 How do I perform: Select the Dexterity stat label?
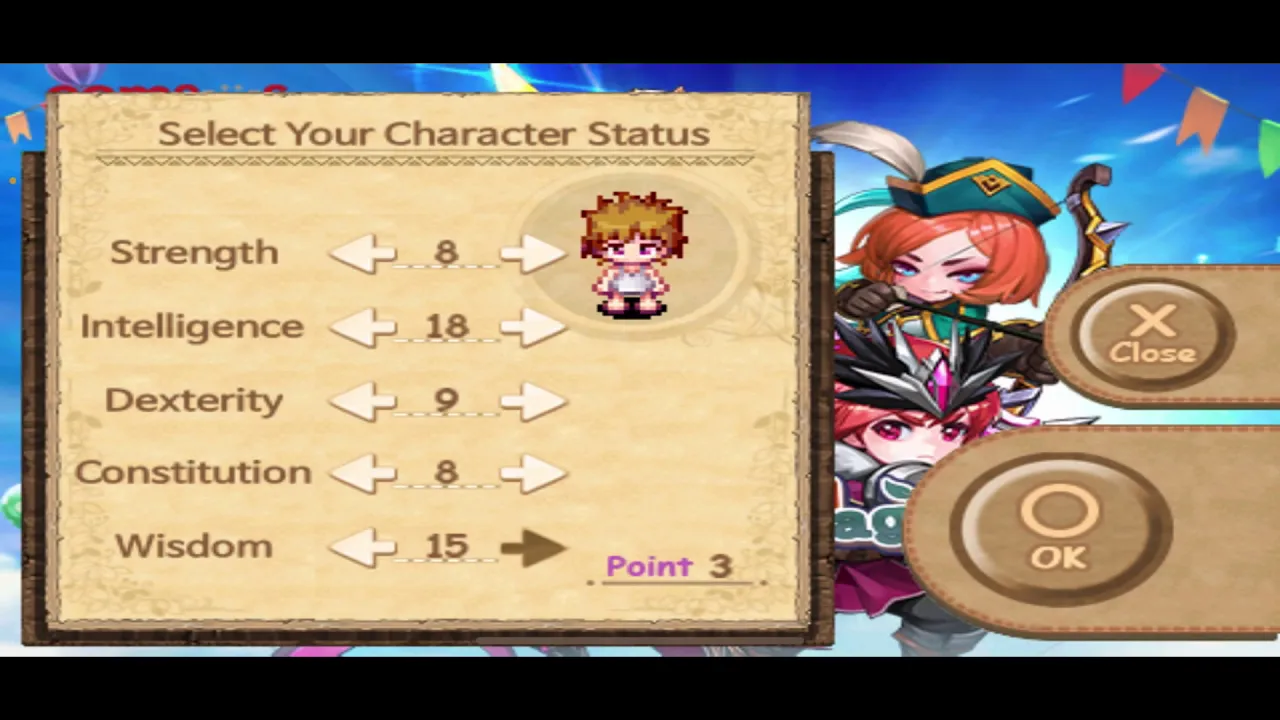point(194,401)
